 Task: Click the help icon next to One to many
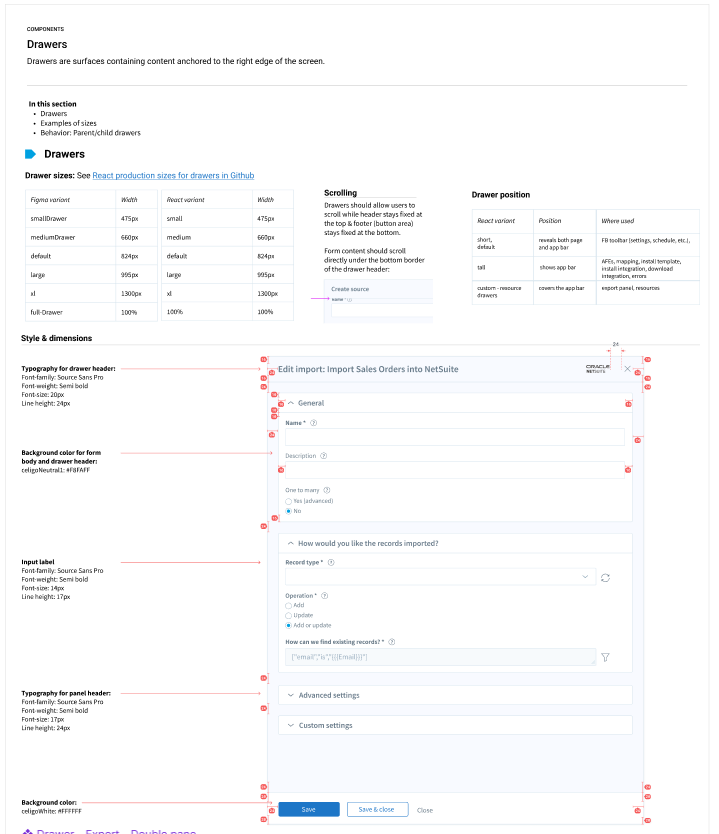coord(324,490)
